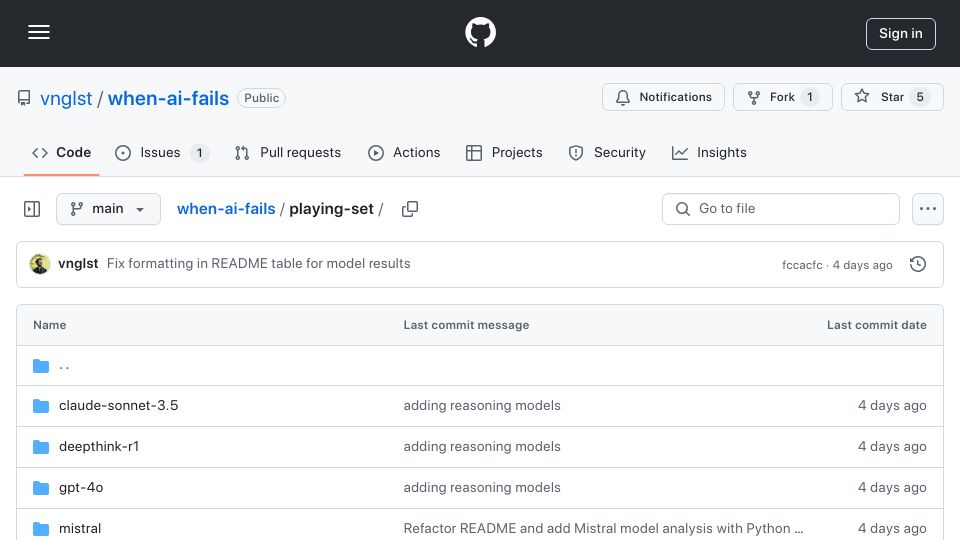Click the Sign in button

point(901,34)
